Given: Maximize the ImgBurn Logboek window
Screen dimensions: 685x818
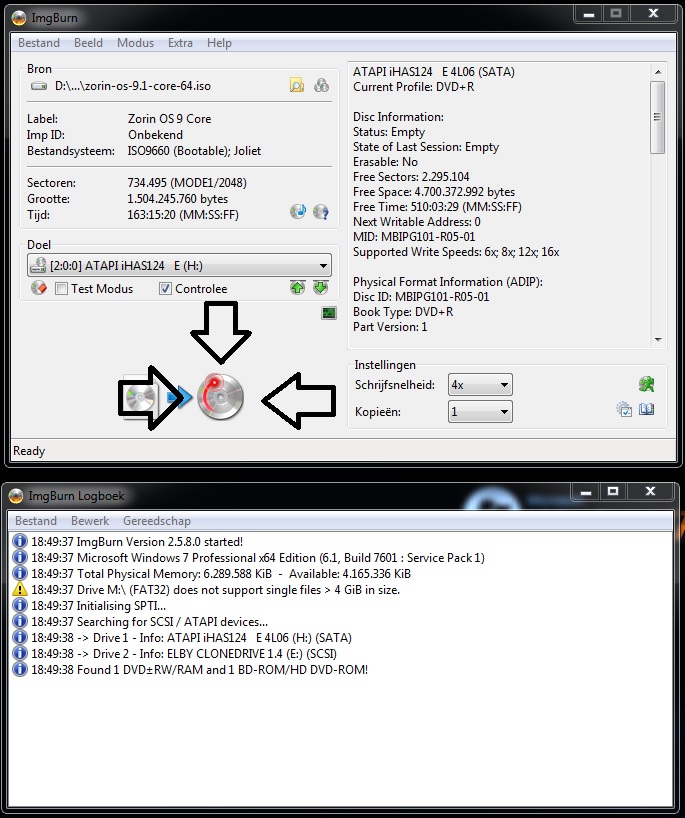Looking at the screenshot, I should (x=613, y=491).
